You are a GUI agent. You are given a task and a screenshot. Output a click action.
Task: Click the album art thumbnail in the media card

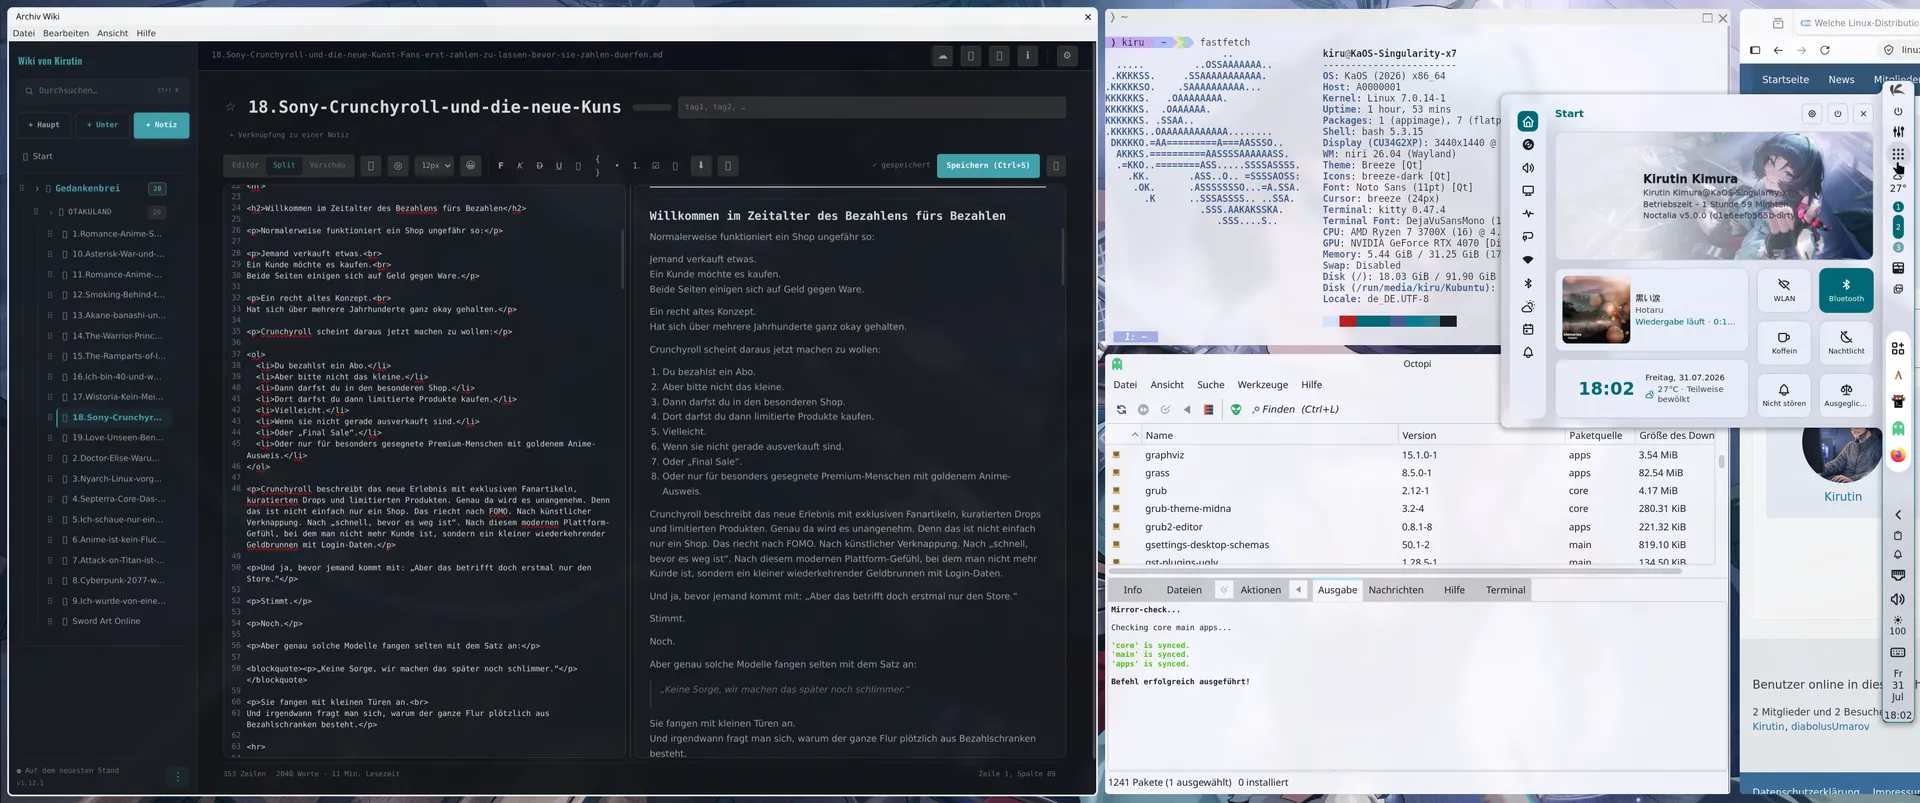1596,309
